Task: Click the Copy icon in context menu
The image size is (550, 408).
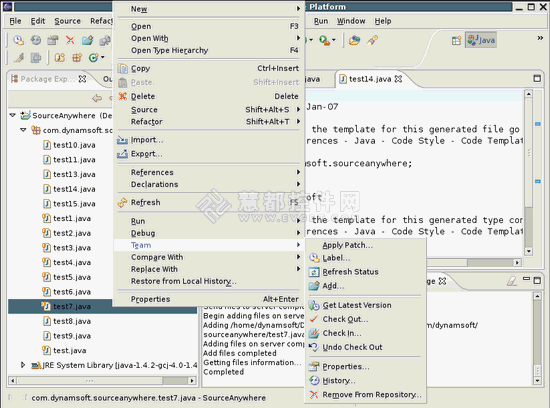Action: tap(122, 68)
